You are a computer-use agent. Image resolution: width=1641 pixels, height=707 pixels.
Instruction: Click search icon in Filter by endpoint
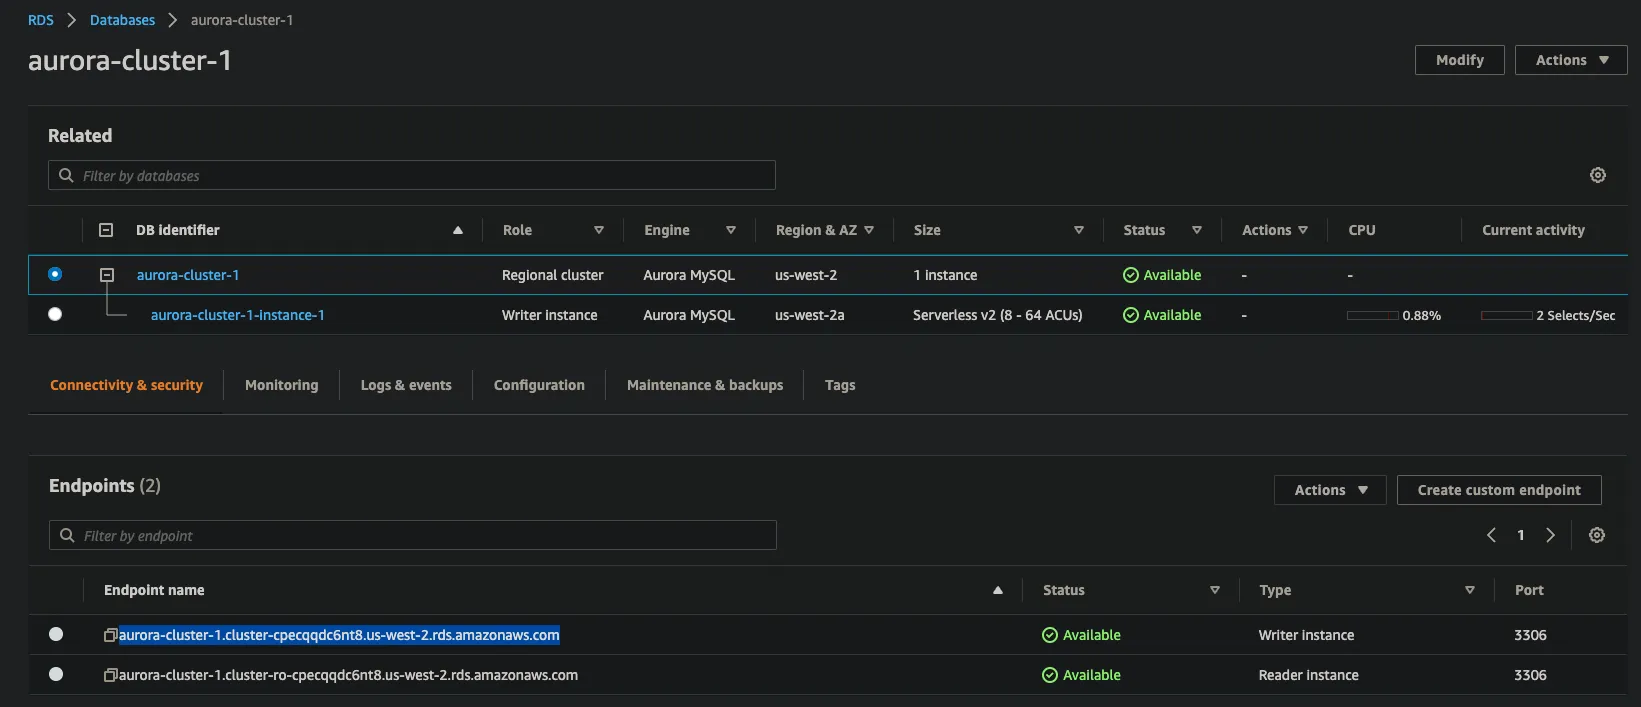(x=67, y=535)
